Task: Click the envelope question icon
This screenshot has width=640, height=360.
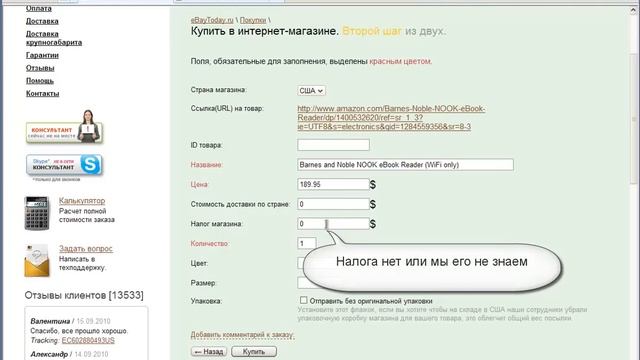Action: (37, 261)
